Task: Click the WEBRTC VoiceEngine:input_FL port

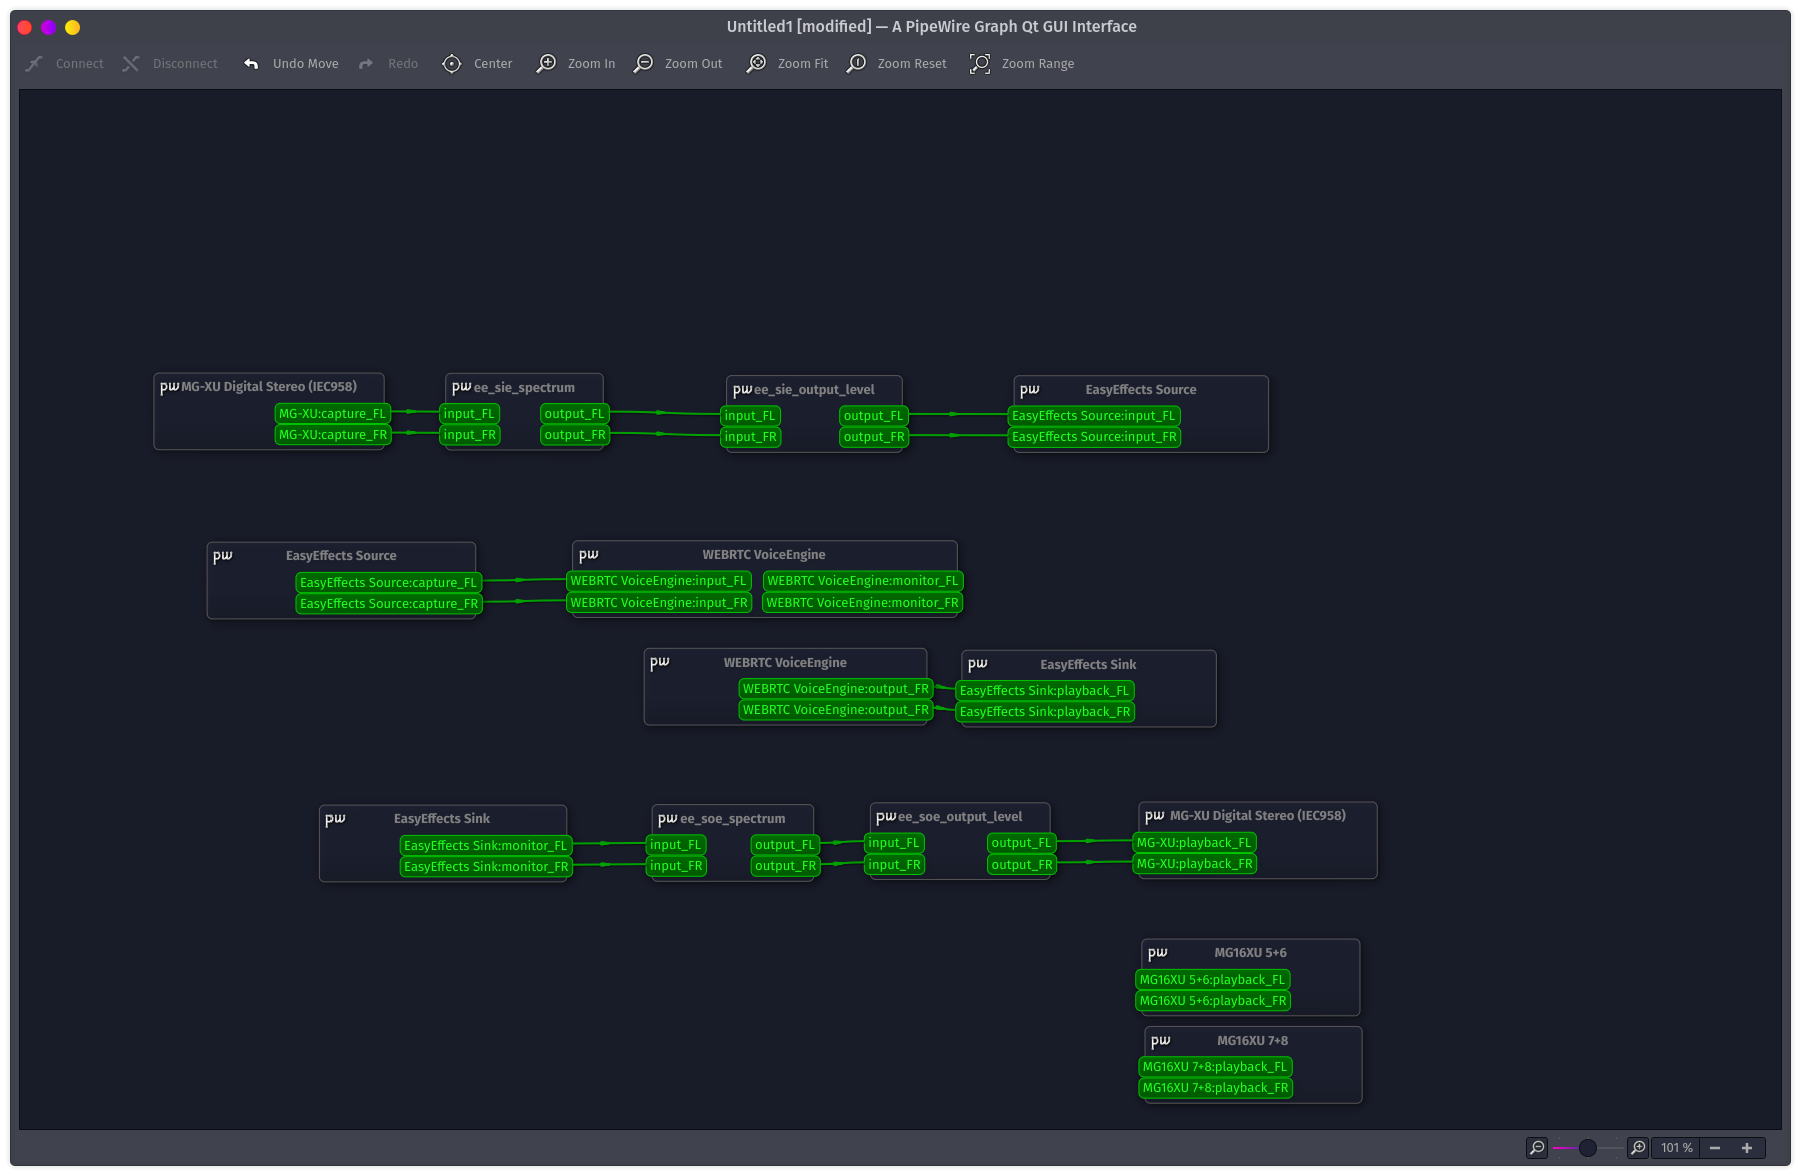Action: tap(659, 580)
